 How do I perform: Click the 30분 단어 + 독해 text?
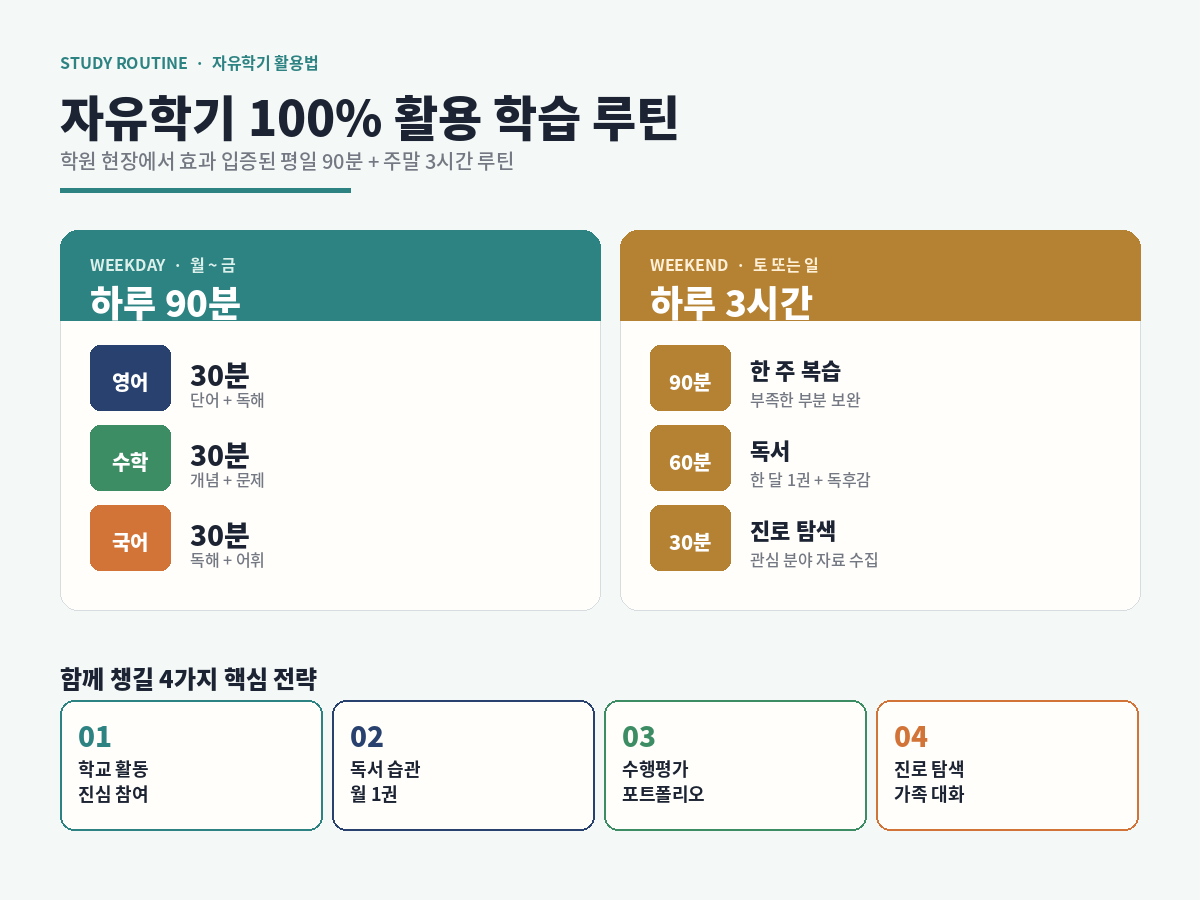click(227, 385)
